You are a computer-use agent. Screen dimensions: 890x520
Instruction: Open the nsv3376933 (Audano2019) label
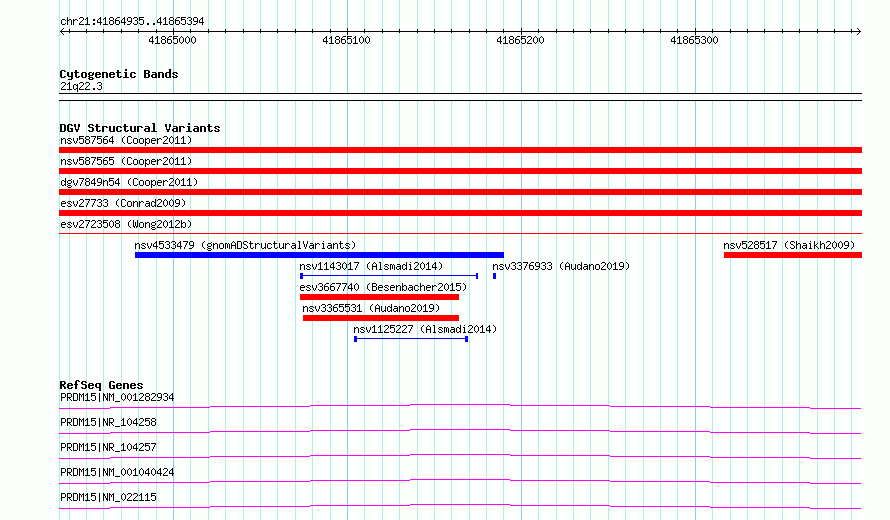coord(561,266)
